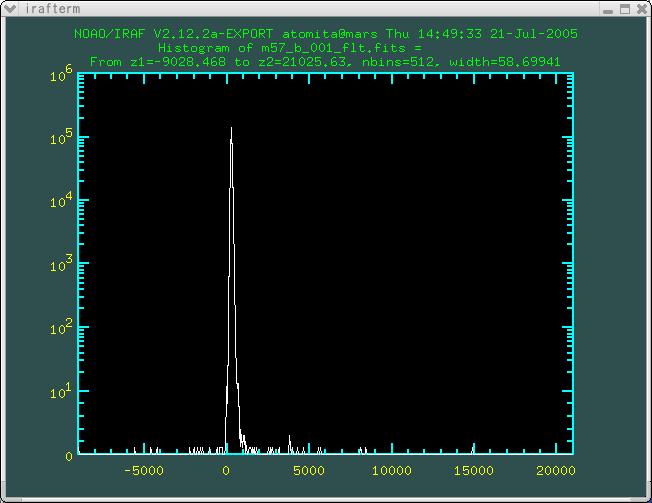This screenshot has width=652, height=503.
Task: Click the NOAO/IRAF V2.12.2a-EXPORT header line
Action: [x=326, y=34]
